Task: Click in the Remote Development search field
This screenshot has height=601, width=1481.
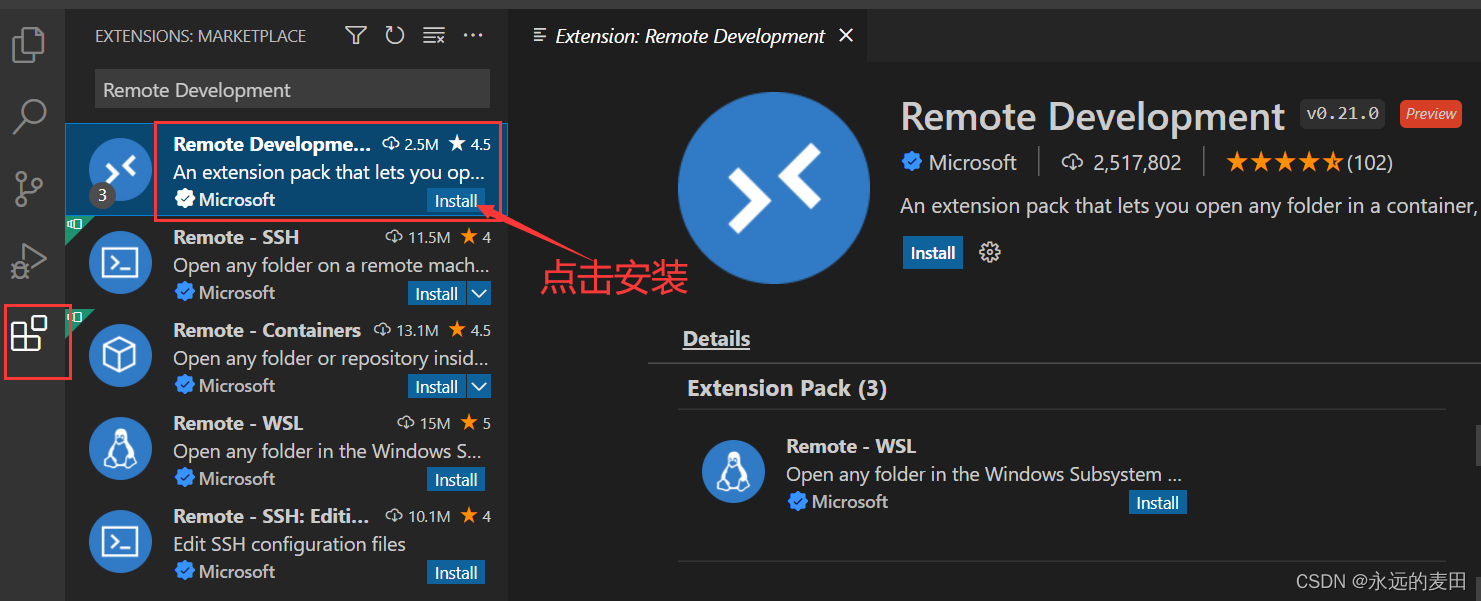Action: coord(292,89)
